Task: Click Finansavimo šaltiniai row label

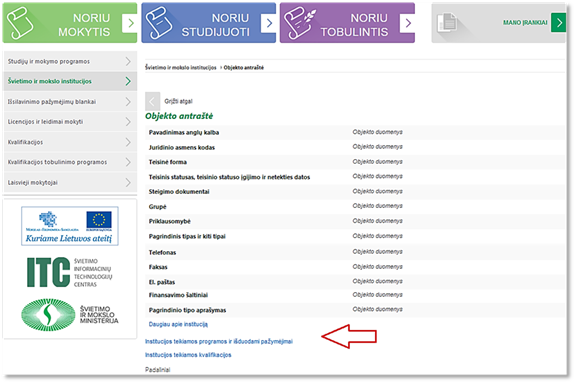Action: tap(178, 295)
